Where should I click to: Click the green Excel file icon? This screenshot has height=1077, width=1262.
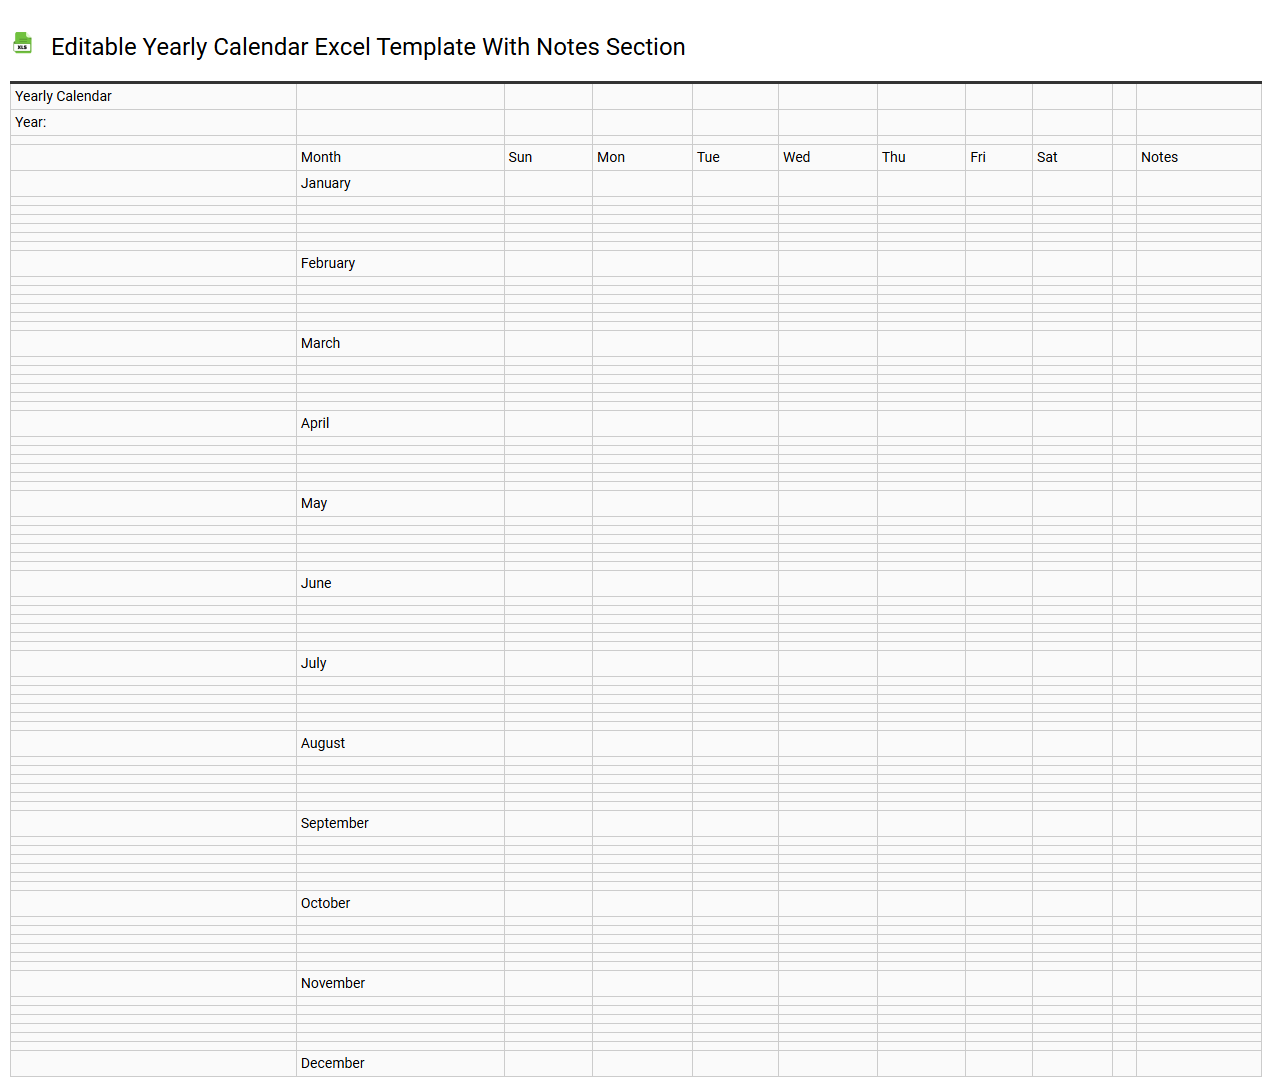(x=22, y=44)
